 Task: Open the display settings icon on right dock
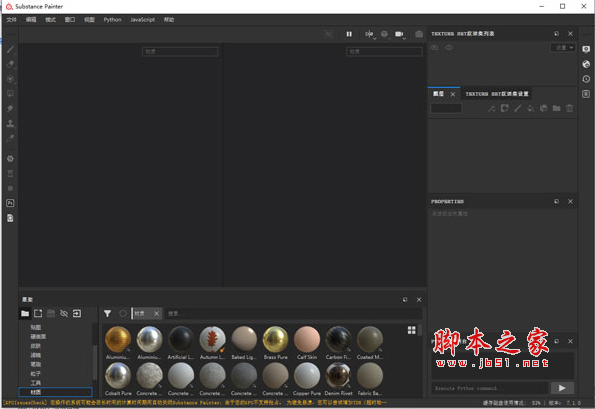[x=586, y=49]
